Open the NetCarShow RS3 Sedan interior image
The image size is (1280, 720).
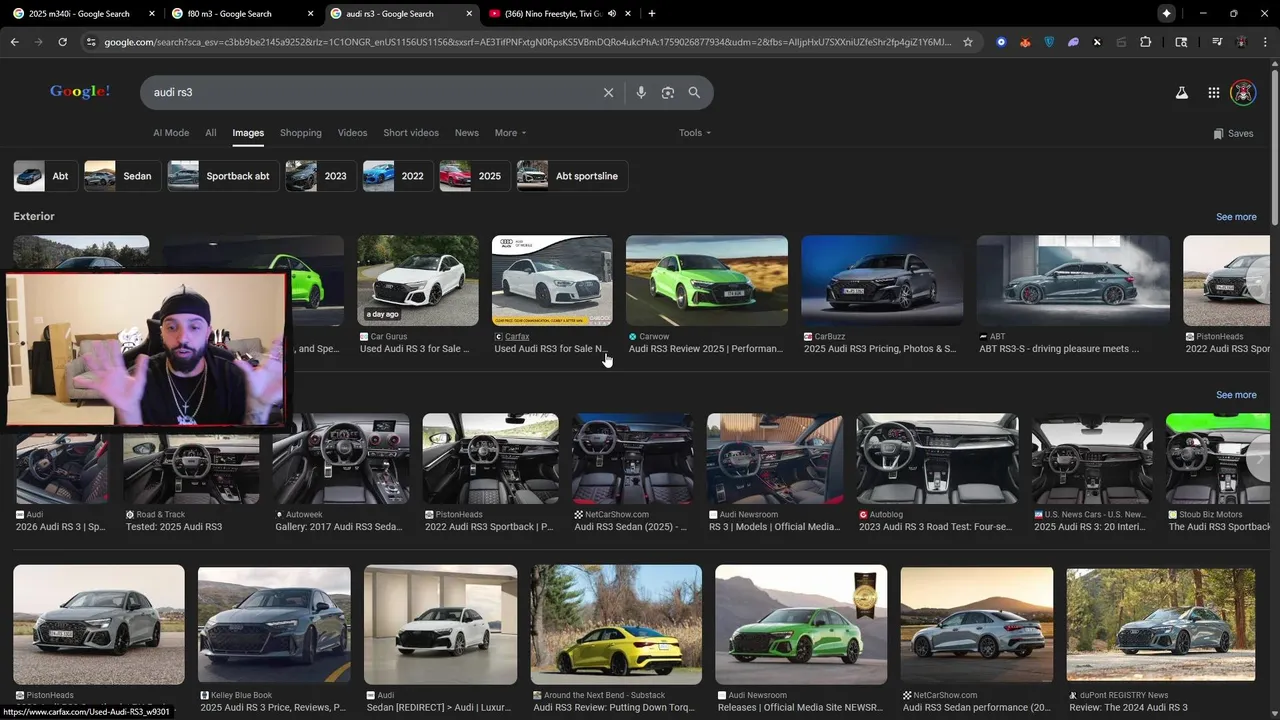(x=632, y=458)
